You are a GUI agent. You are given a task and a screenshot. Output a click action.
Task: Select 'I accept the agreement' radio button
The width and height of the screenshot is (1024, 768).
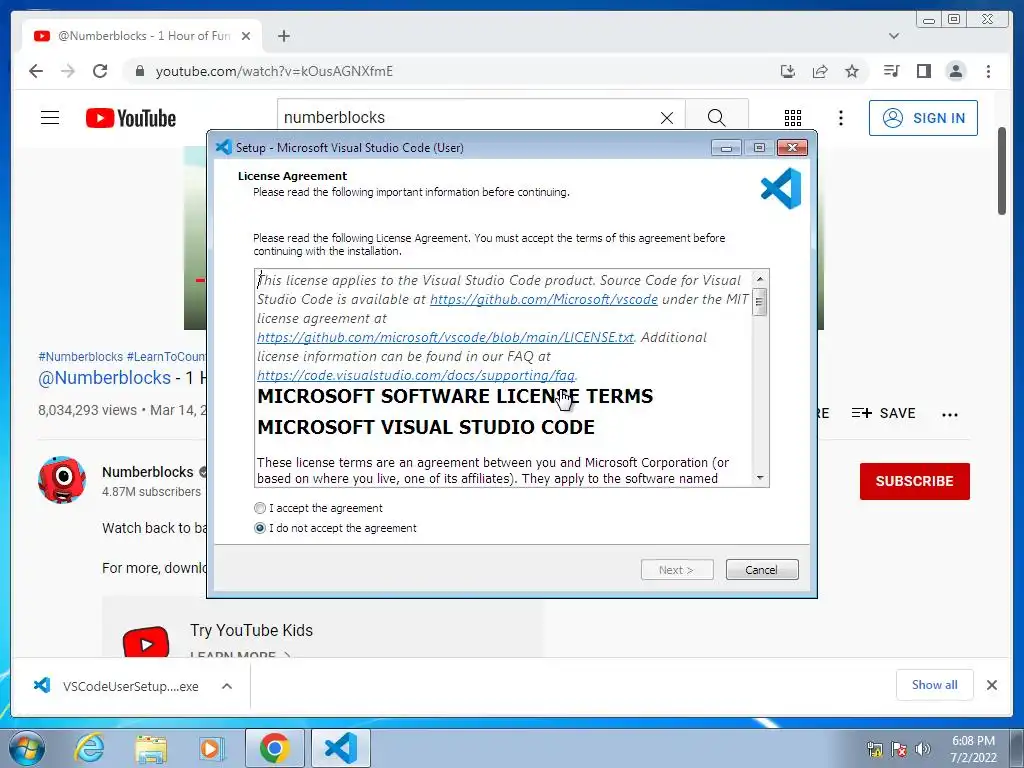point(260,507)
